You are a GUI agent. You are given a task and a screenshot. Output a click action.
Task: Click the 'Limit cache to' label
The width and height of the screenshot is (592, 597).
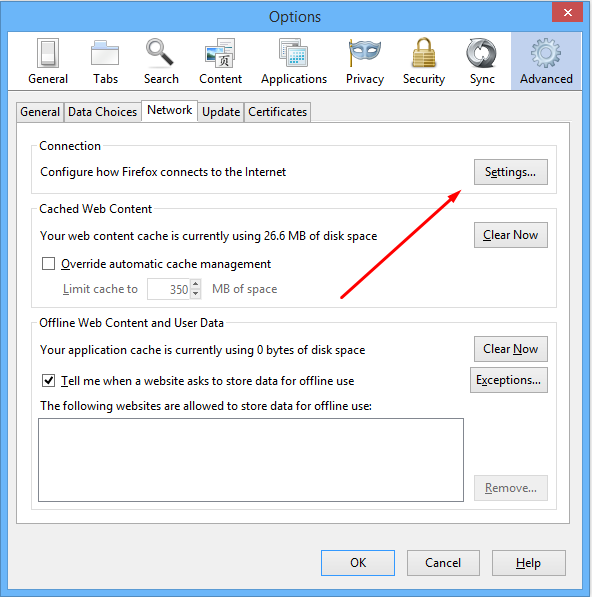[x=100, y=289]
